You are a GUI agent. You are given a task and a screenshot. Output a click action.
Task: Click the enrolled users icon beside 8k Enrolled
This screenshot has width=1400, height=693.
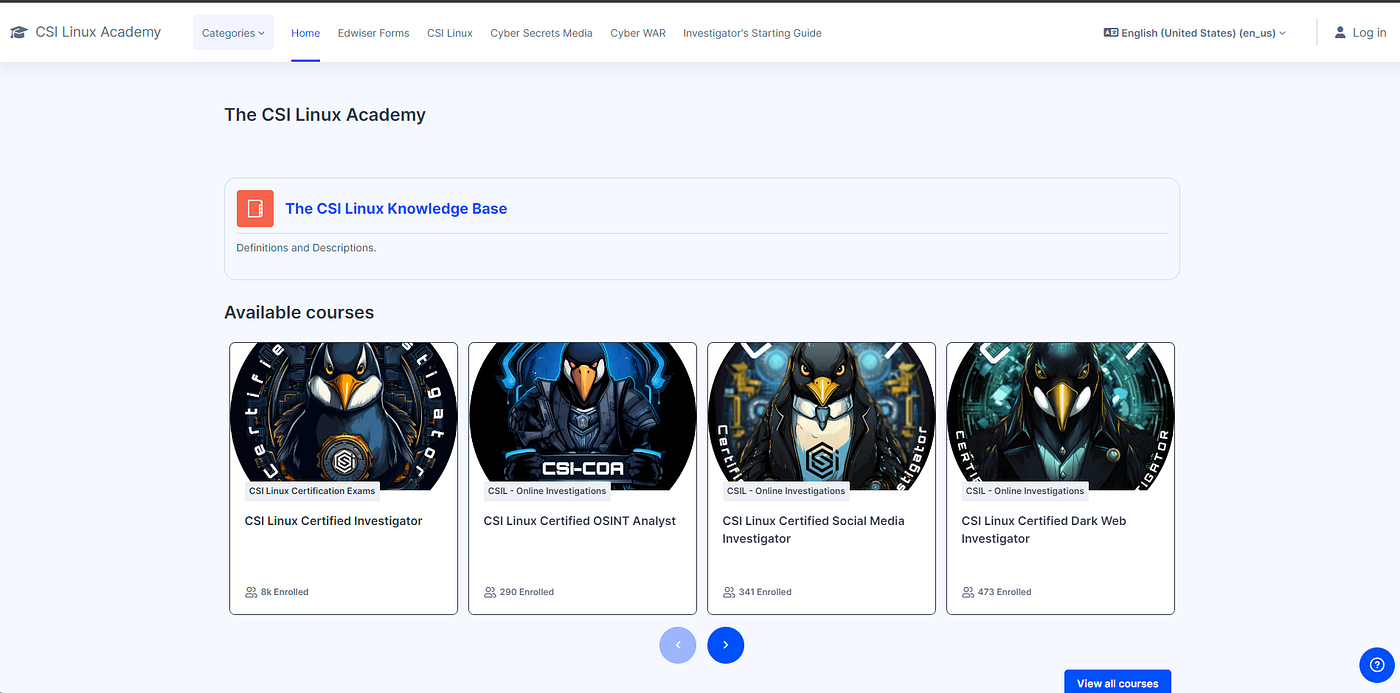[251, 592]
